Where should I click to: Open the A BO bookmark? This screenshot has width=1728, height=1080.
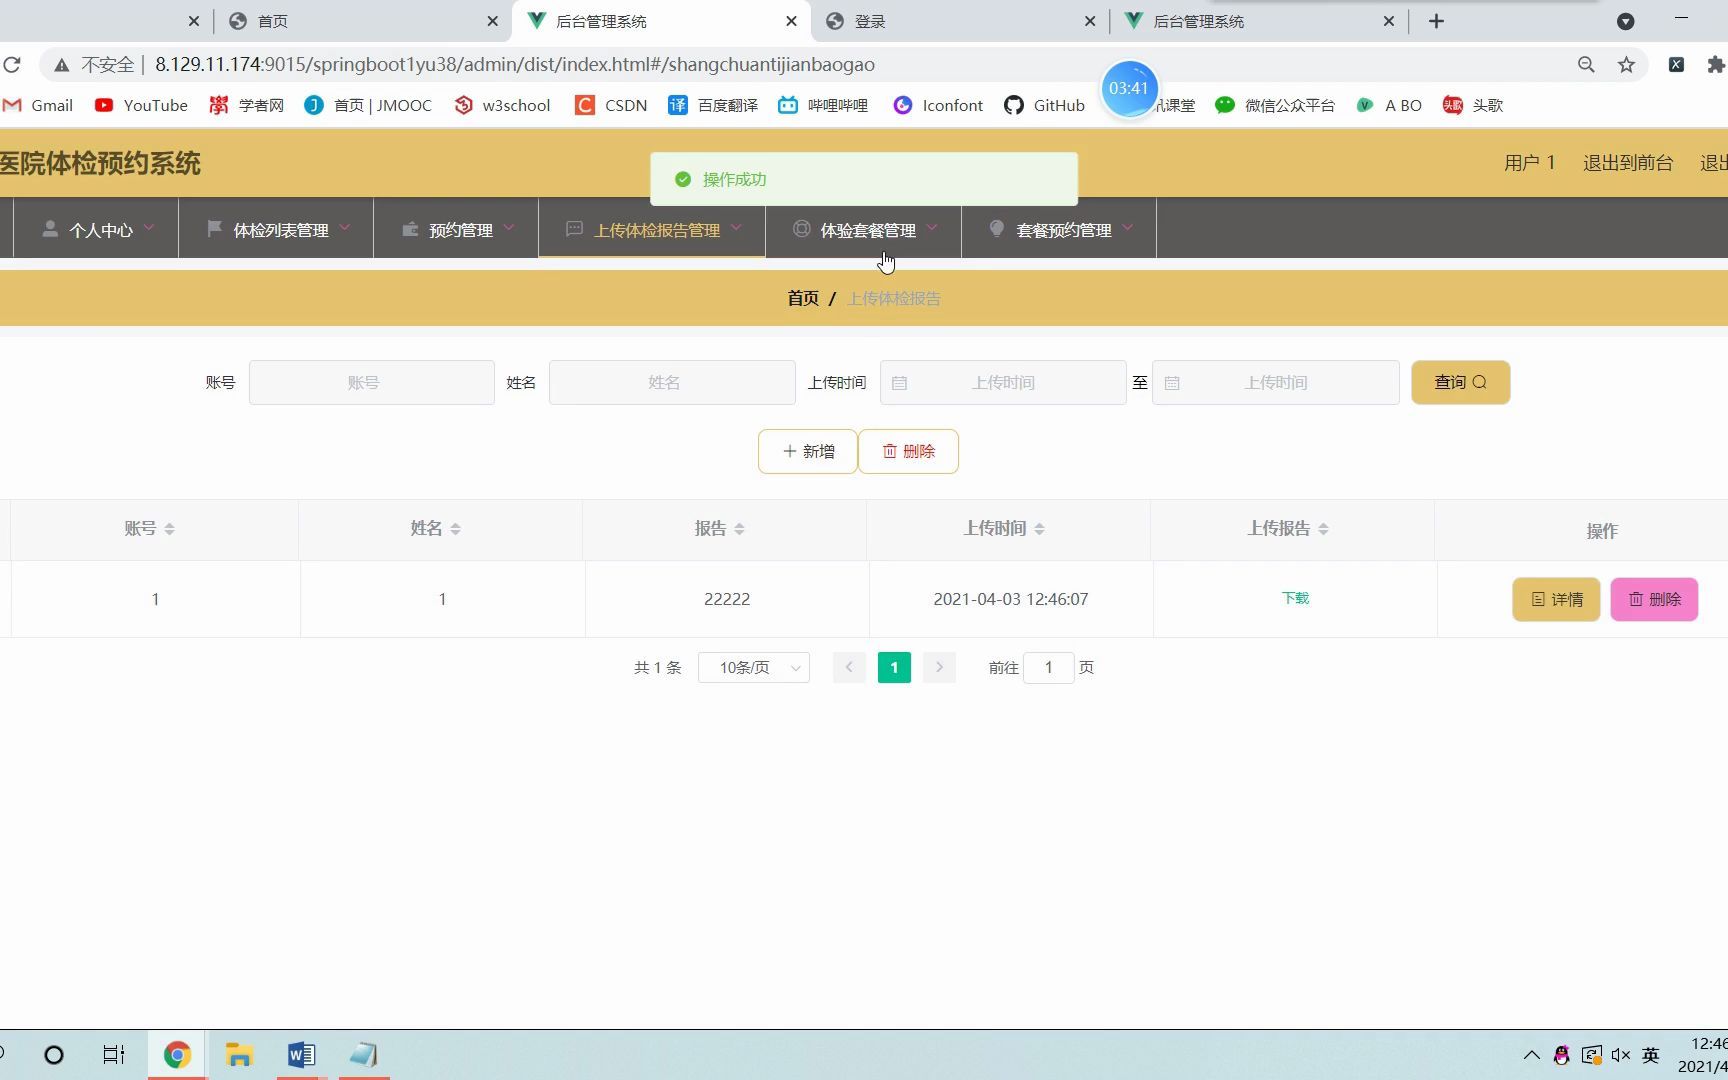coord(1389,105)
